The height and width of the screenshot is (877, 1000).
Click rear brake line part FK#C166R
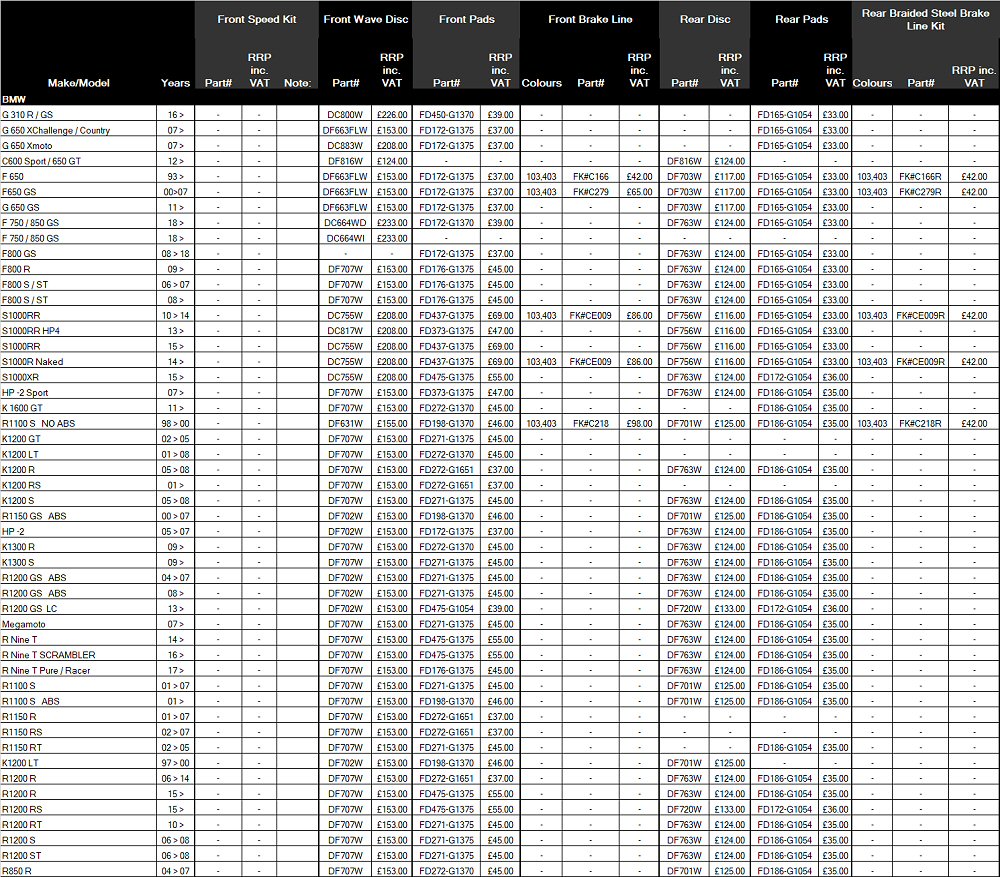(920, 177)
